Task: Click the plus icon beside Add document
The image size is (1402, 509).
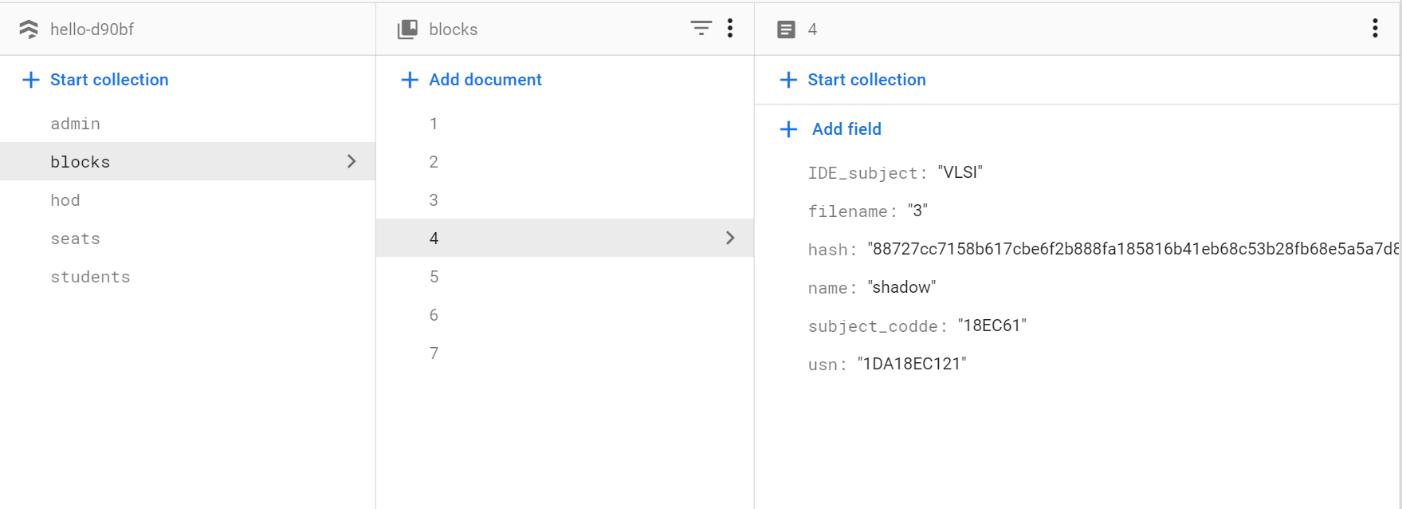Action: 409,80
